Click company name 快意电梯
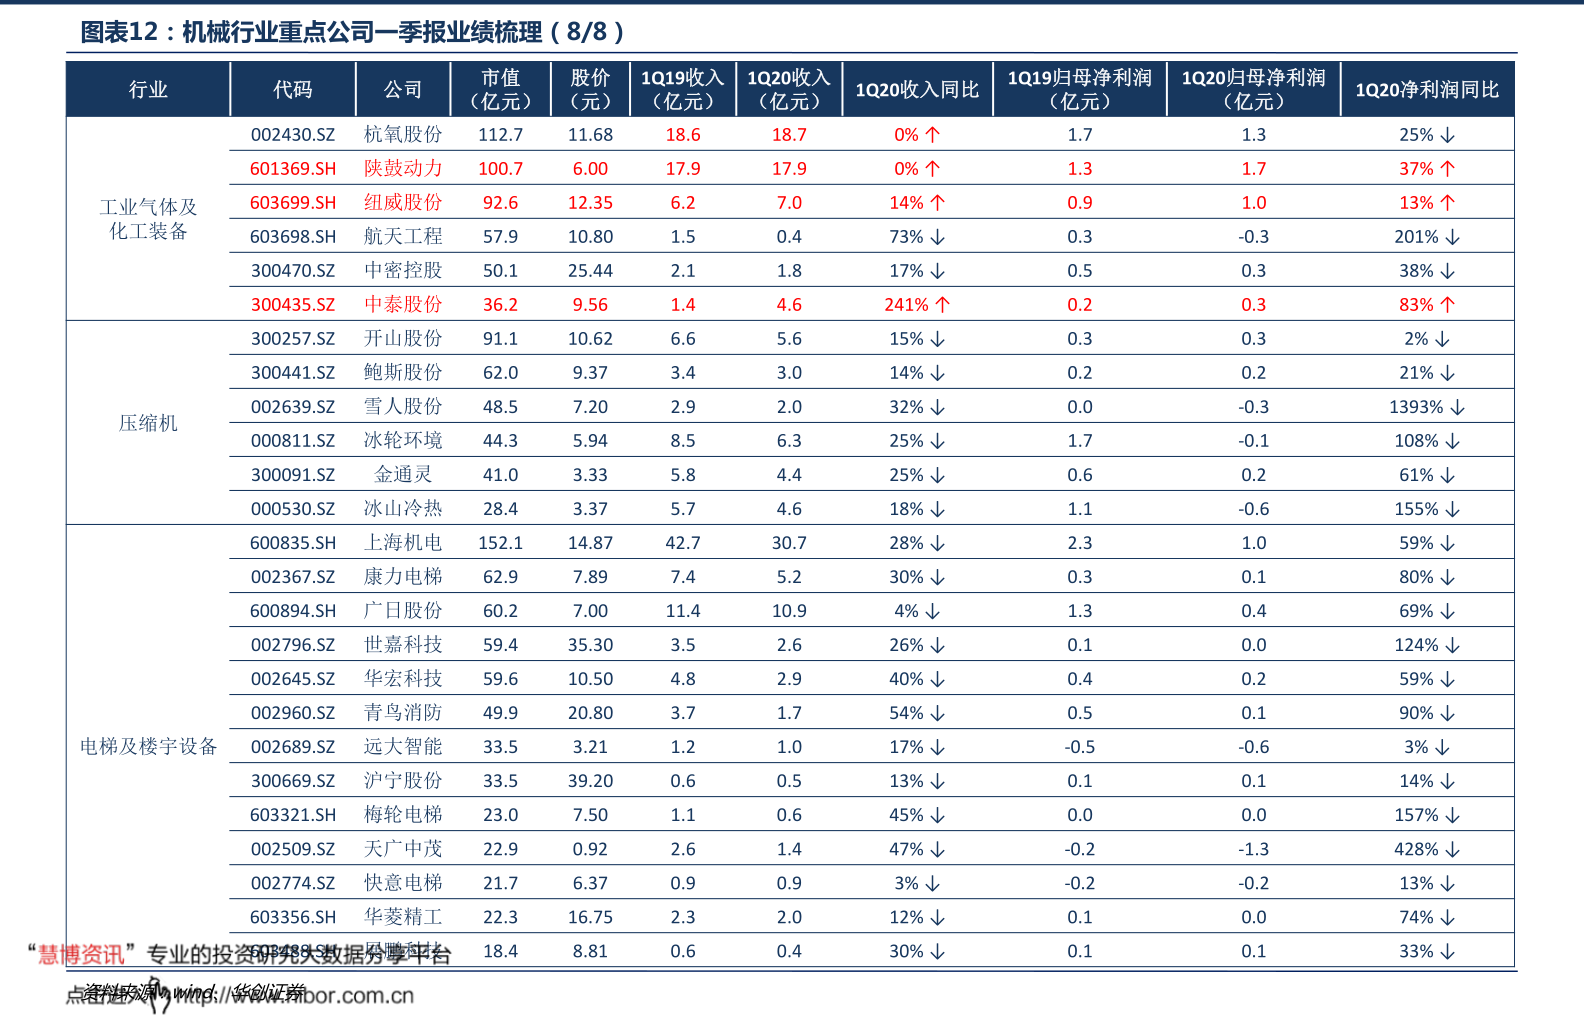This screenshot has height=1023, width=1584. [x=403, y=883]
